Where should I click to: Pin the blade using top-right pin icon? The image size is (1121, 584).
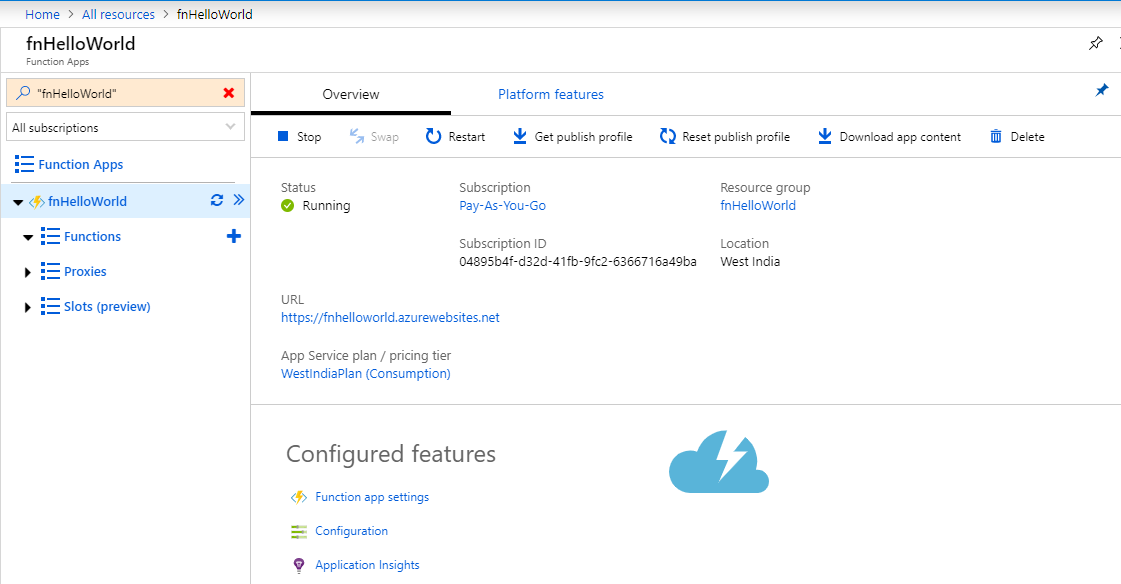coord(1095,44)
